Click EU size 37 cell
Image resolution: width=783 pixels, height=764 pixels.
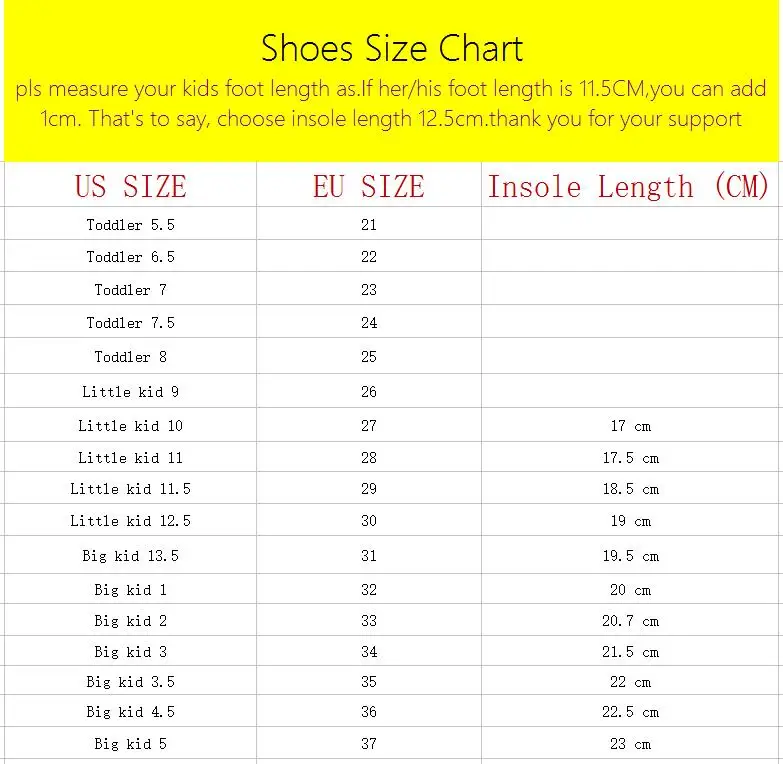[x=369, y=744]
